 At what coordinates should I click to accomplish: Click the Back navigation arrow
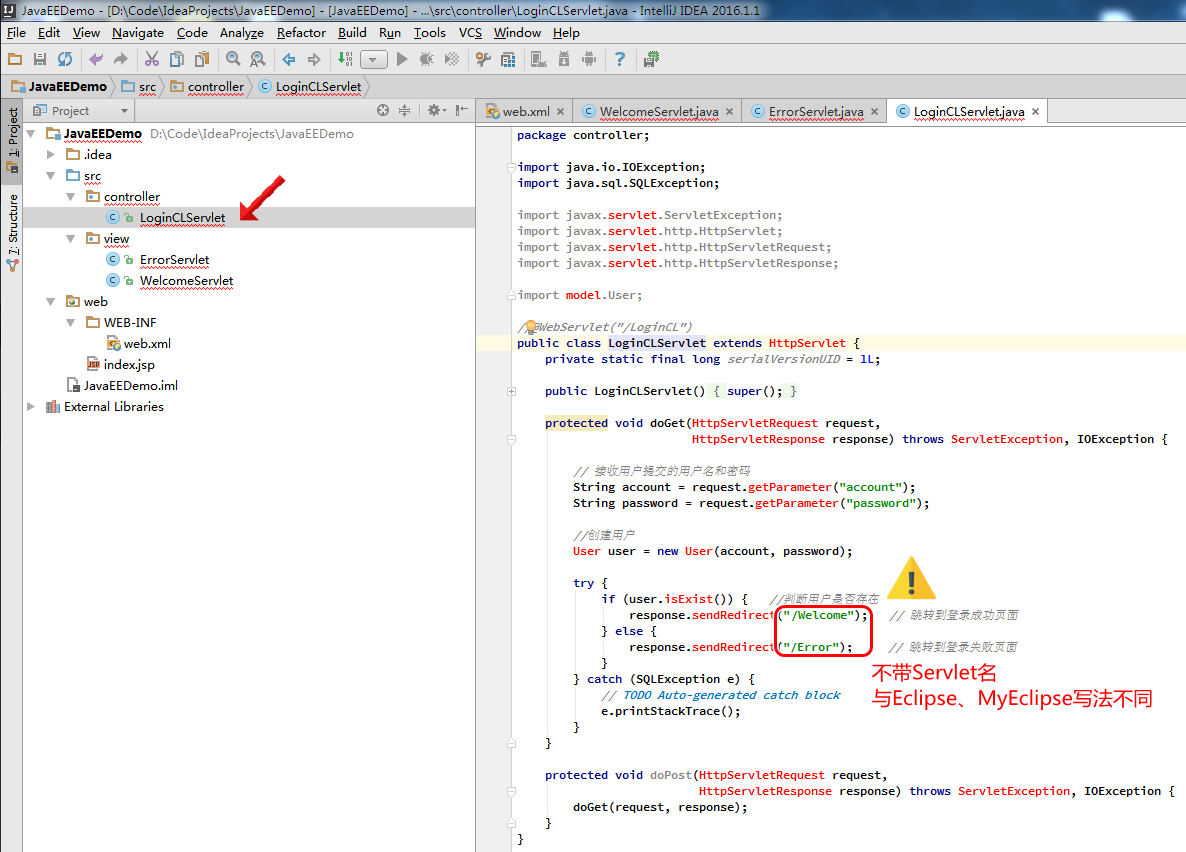click(289, 59)
